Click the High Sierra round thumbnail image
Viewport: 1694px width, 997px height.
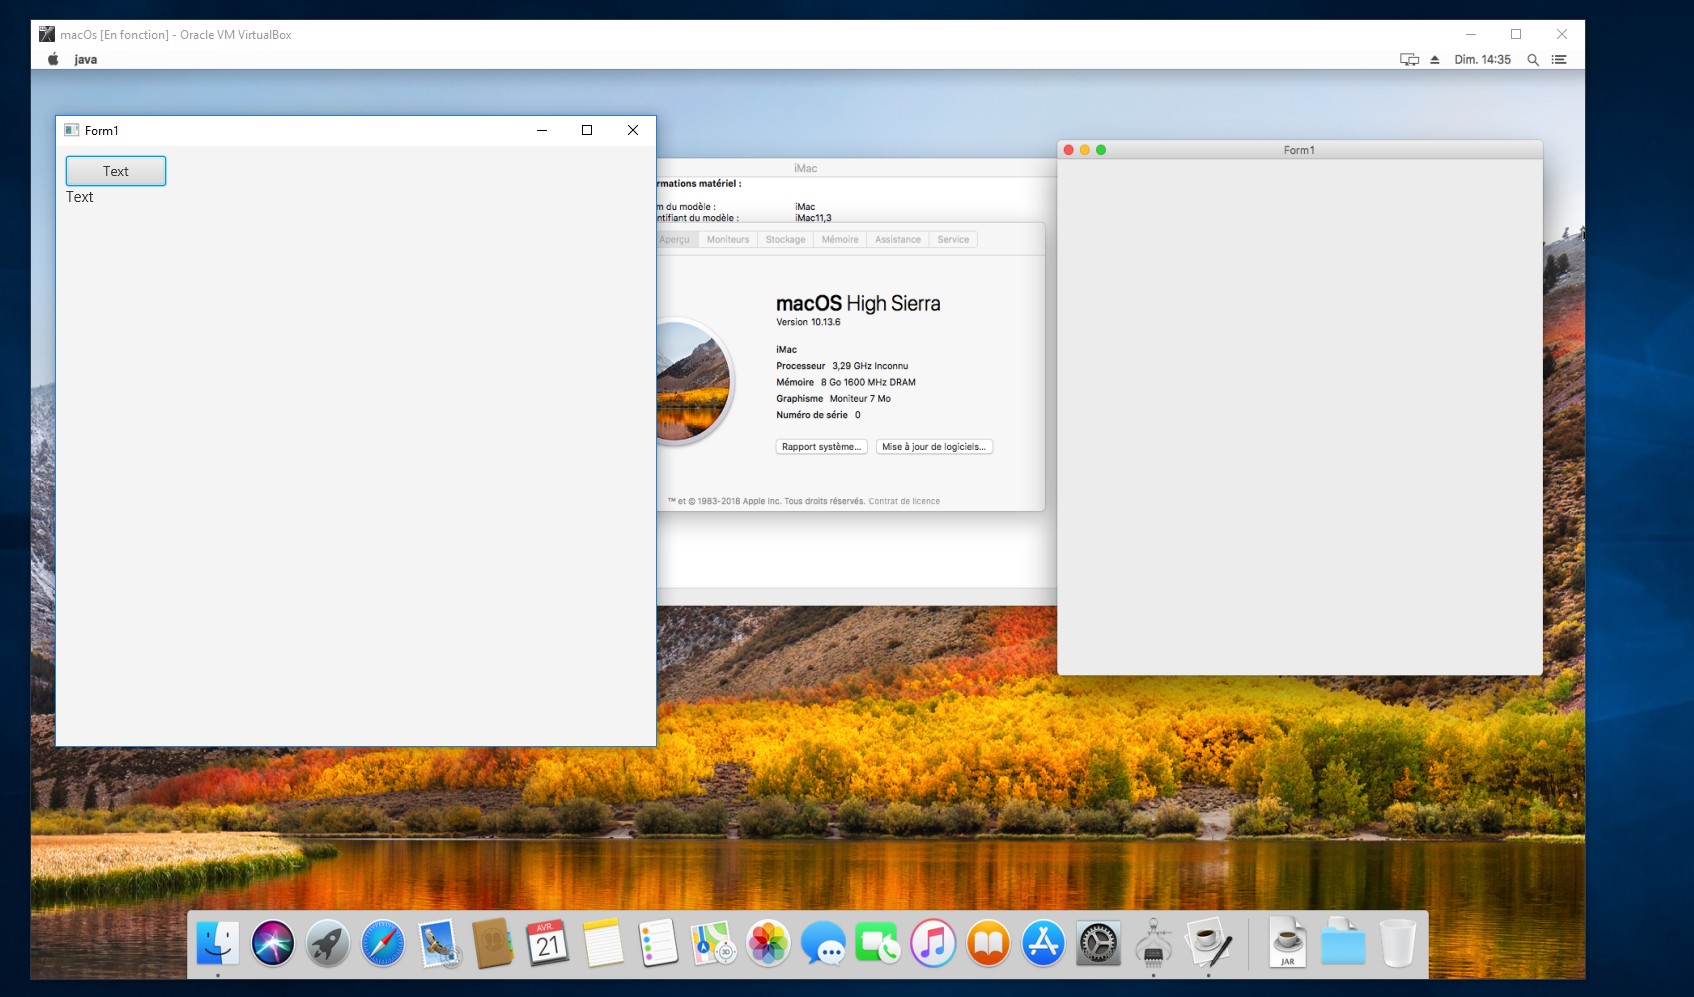[693, 381]
